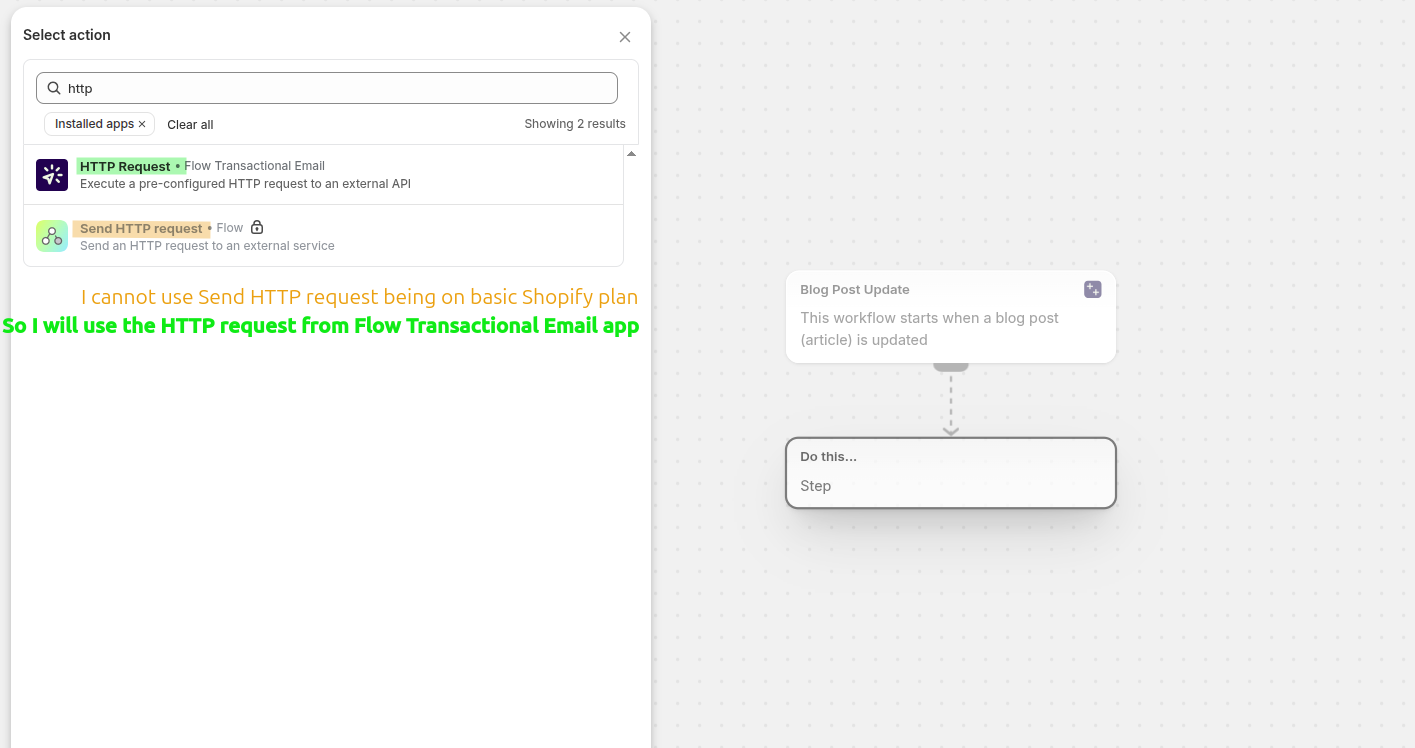Remove the Installed apps filter chip
Image resolution: width=1415 pixels, height=748 pixels.
(142, 124)
